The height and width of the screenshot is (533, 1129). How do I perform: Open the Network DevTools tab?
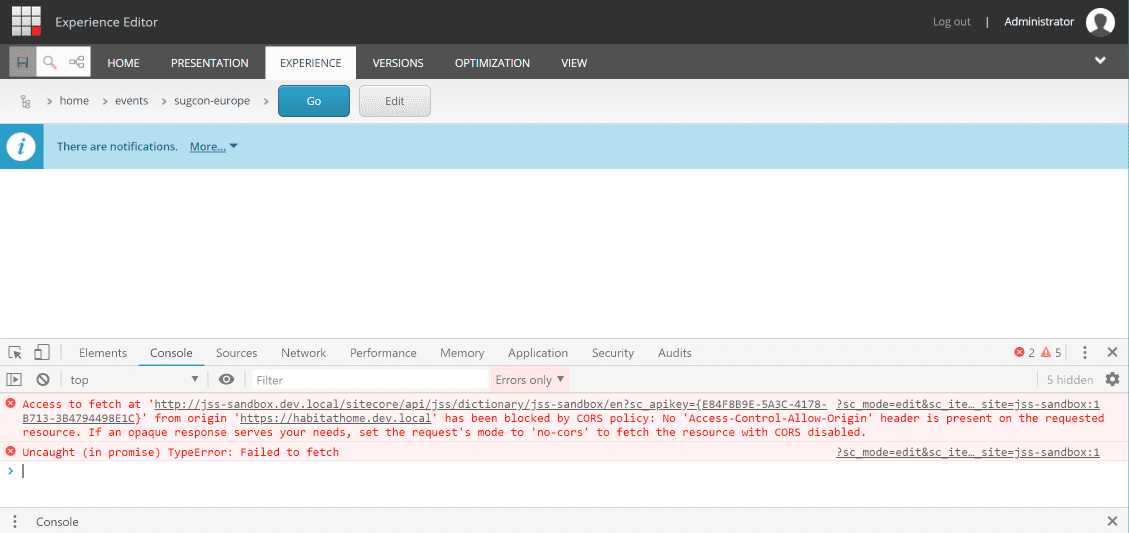click(x=303, y=353)
